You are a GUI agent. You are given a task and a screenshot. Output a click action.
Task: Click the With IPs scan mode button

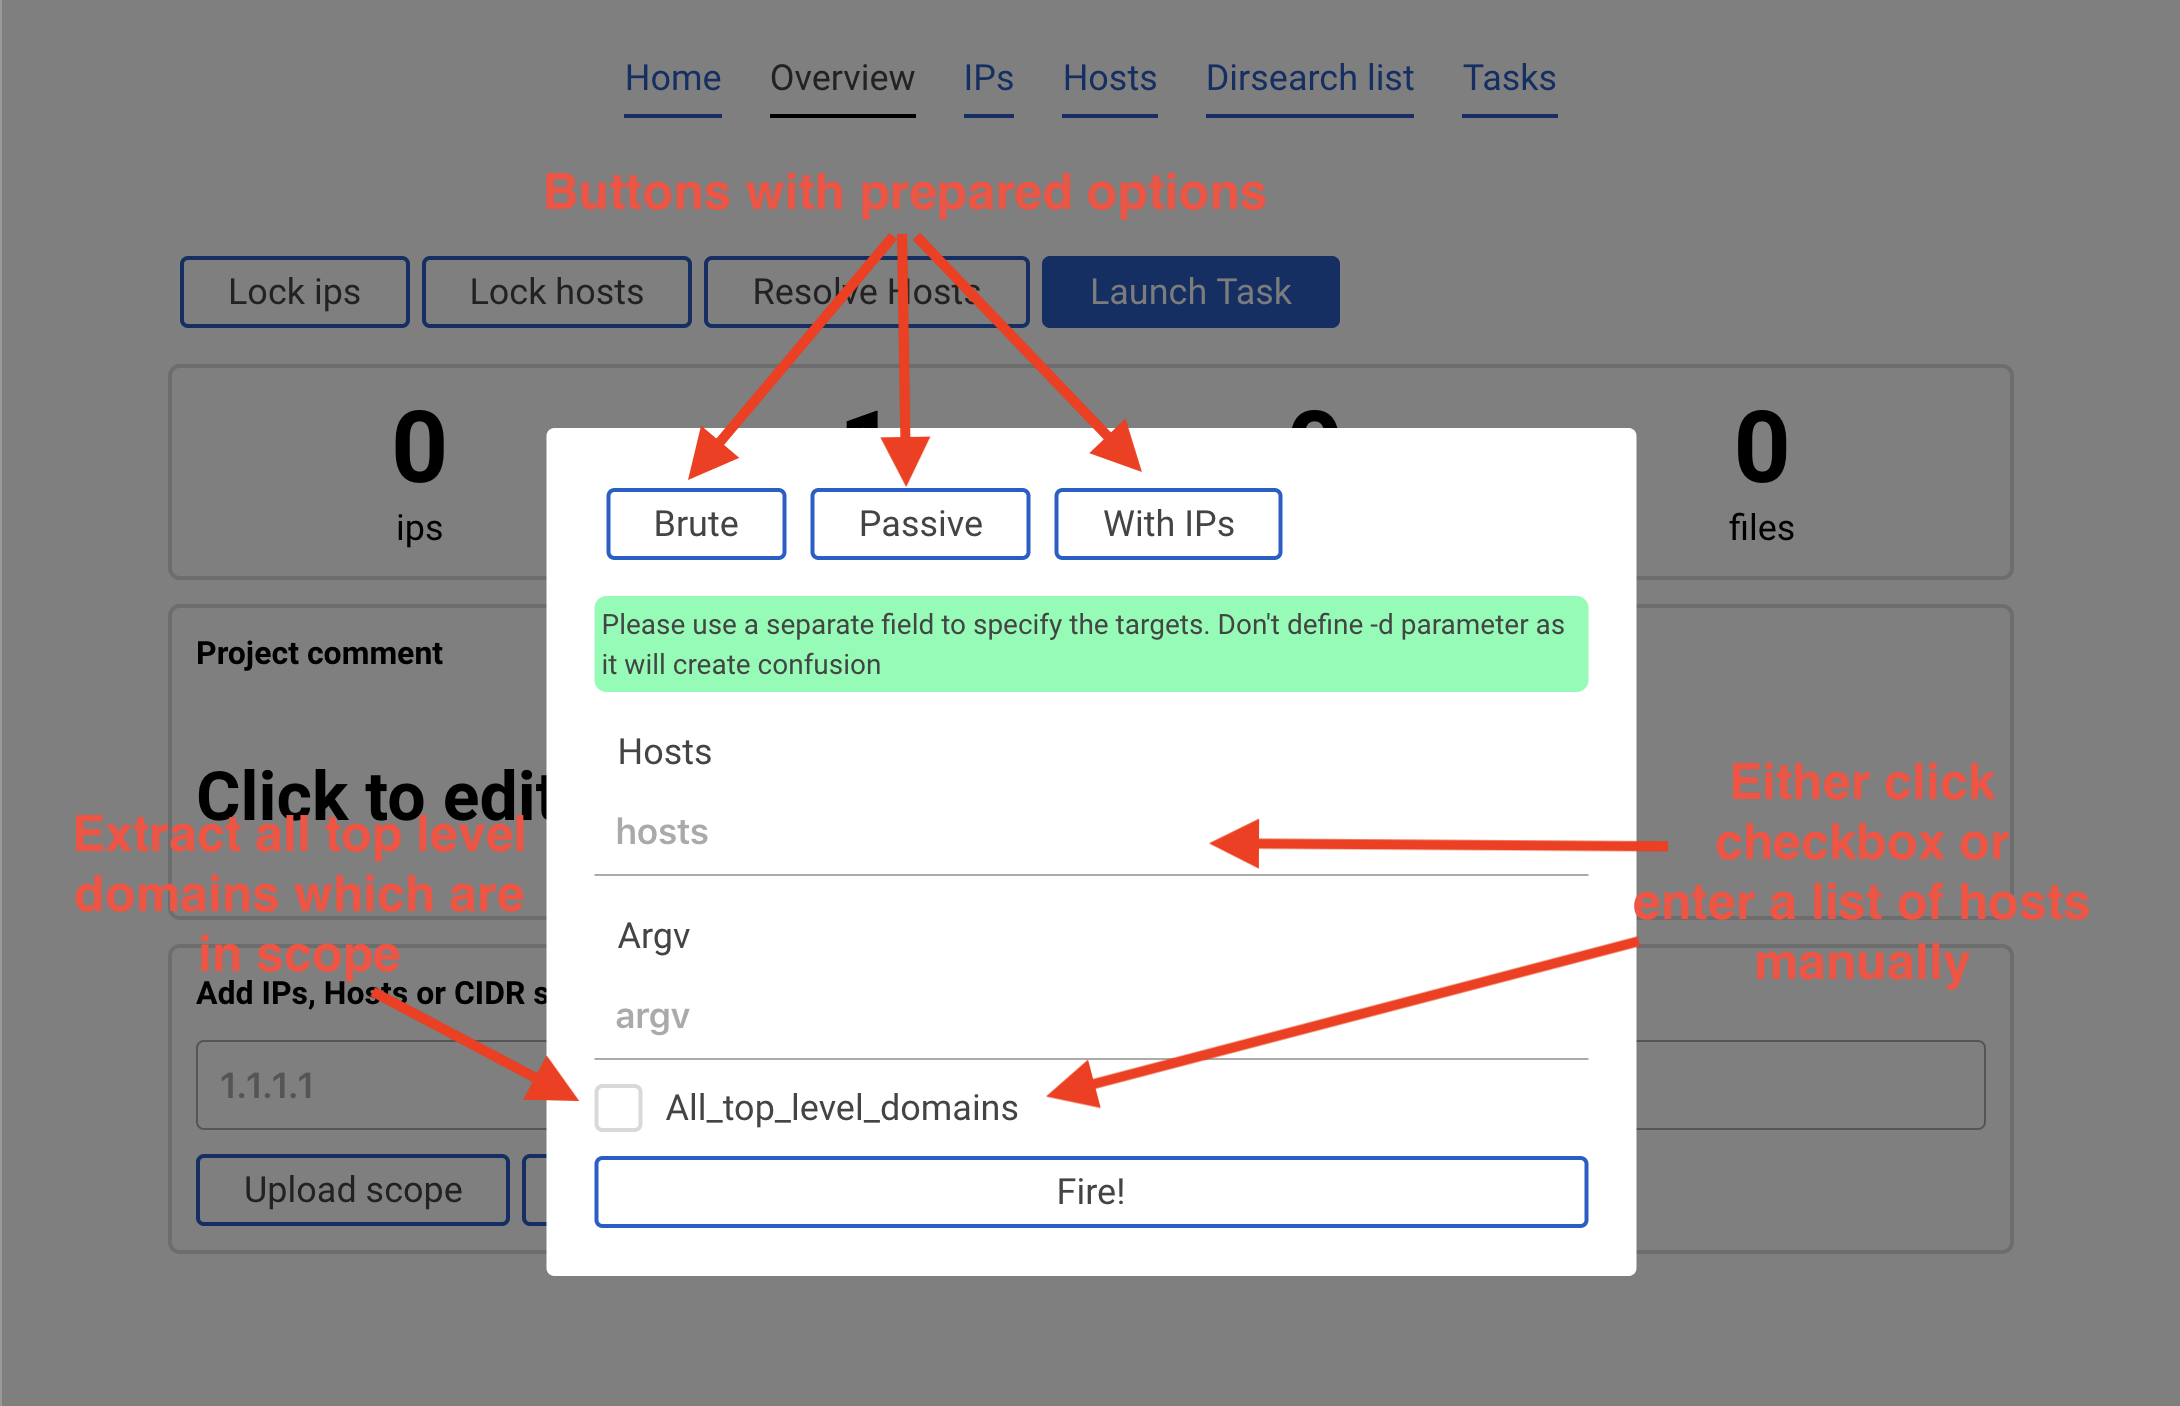click(1166, 523)
